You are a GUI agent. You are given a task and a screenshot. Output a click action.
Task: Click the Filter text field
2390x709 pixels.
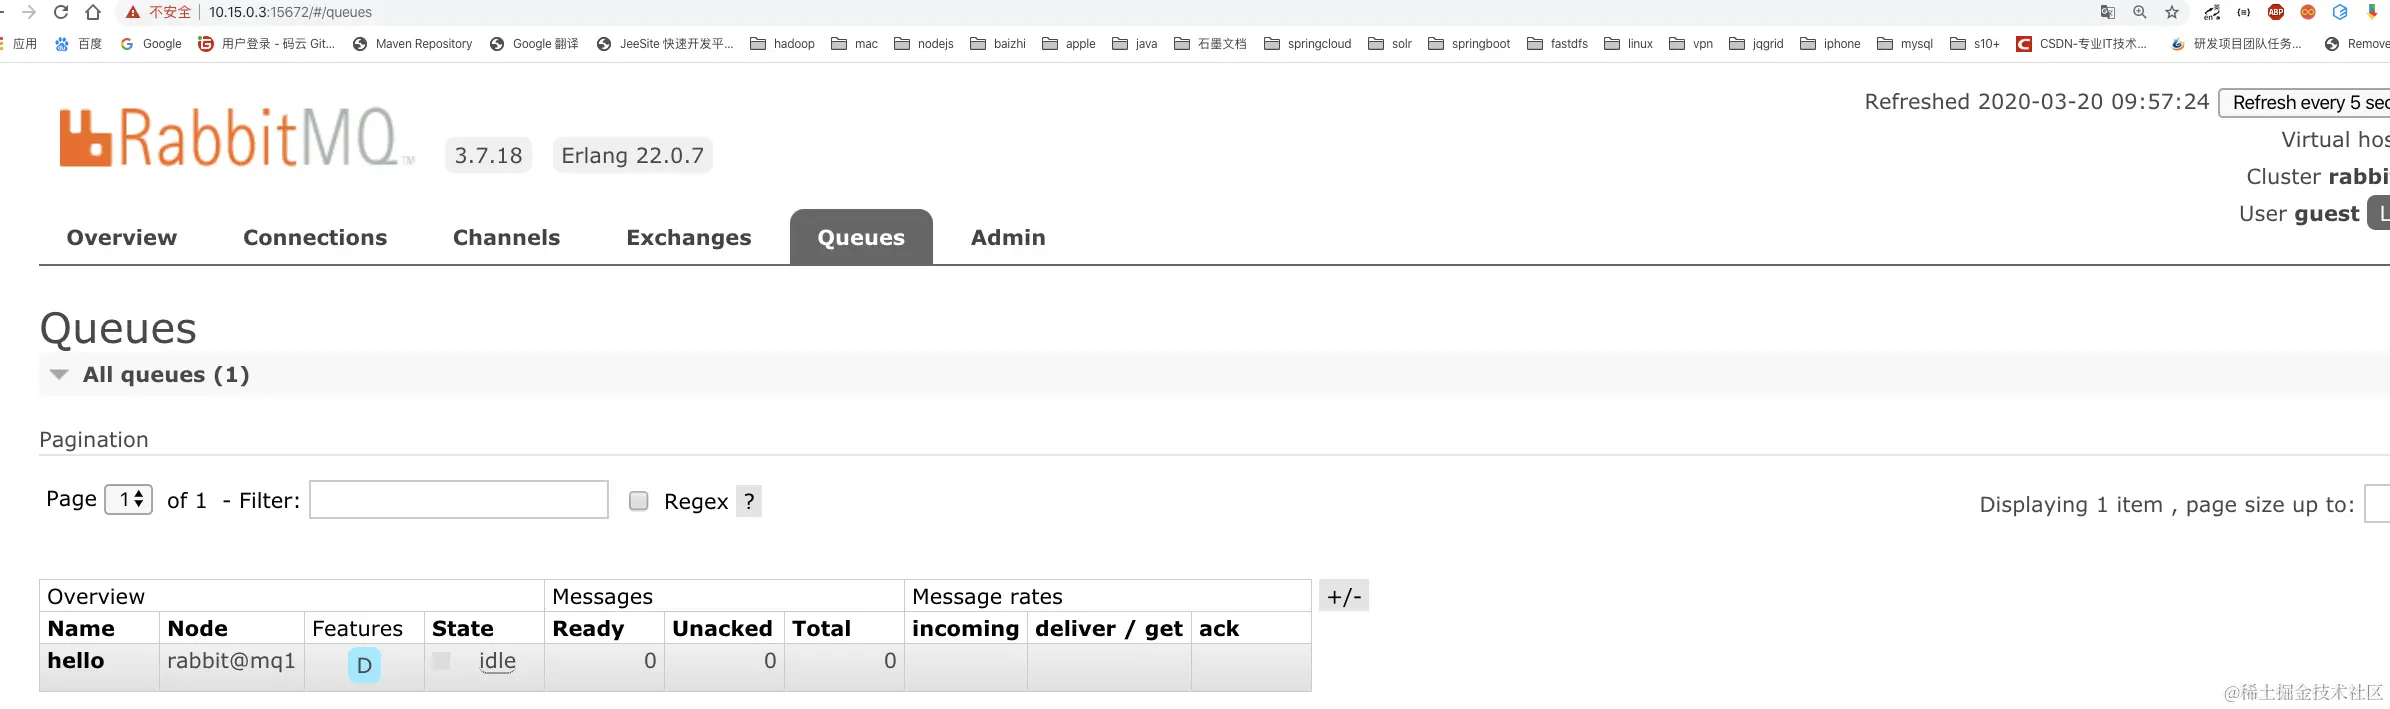pyautogui.click(x=459, y=500)
